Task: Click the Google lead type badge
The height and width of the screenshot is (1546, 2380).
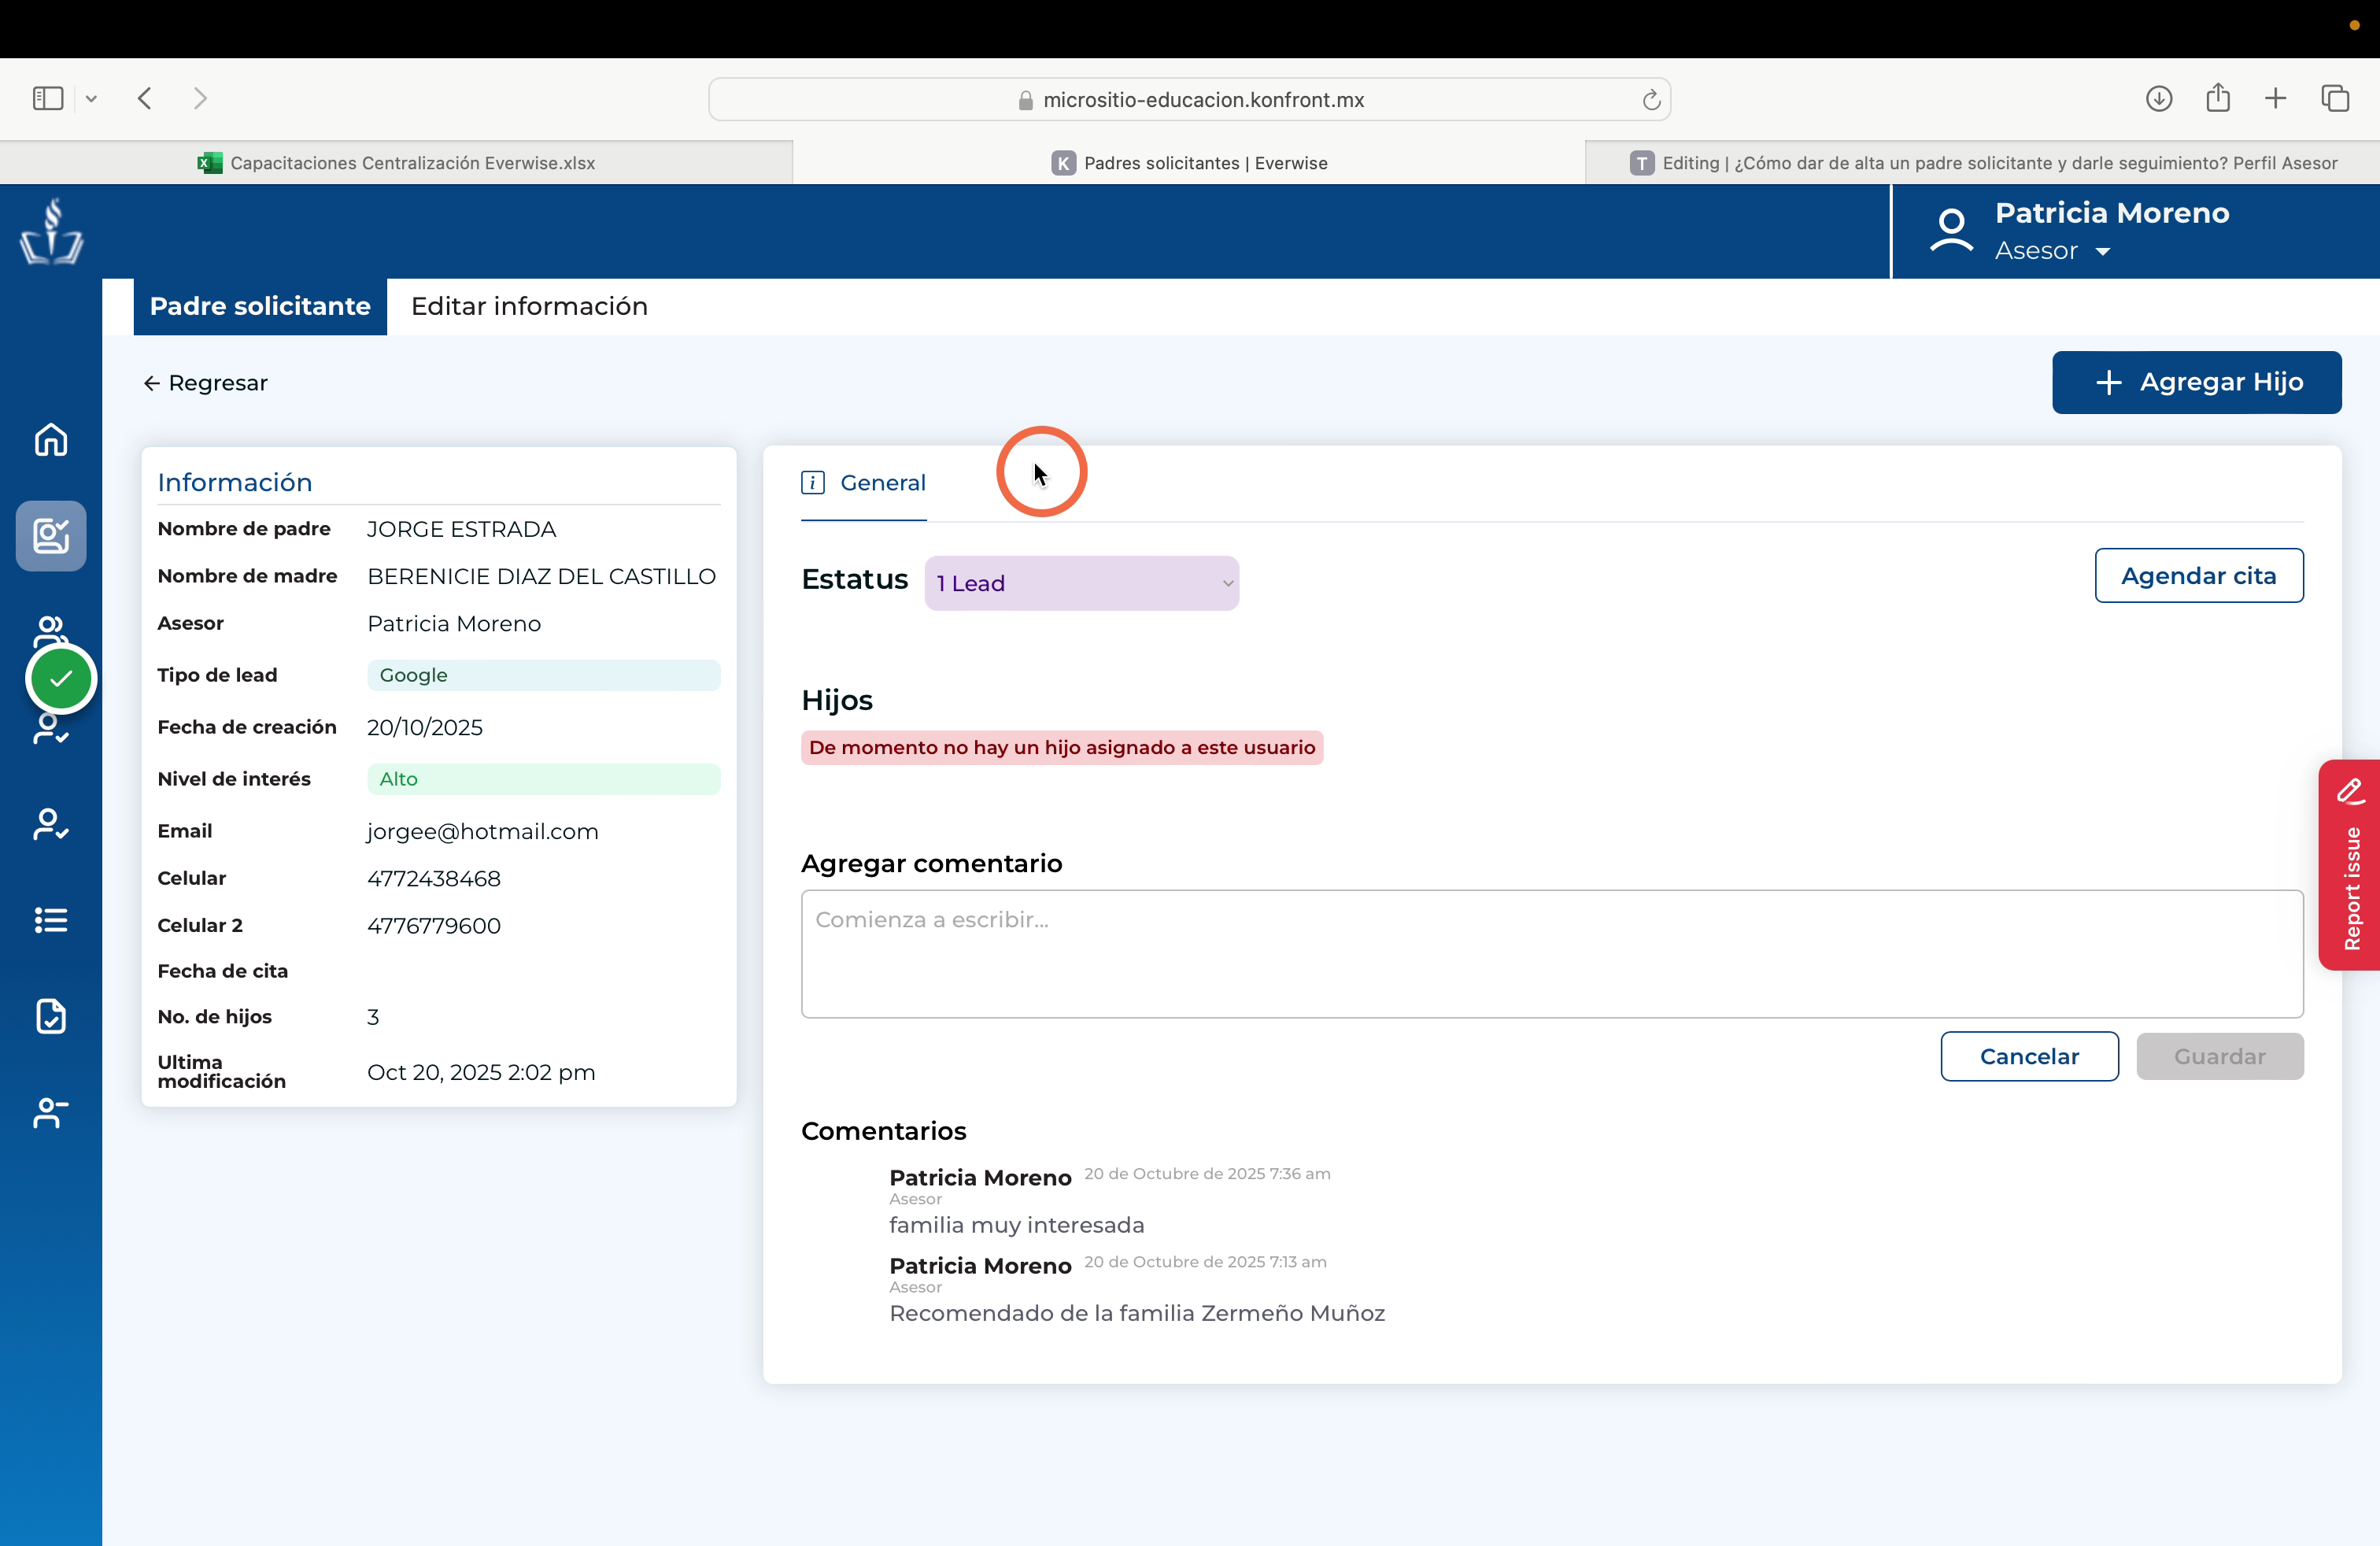Action: click(543, 675)
